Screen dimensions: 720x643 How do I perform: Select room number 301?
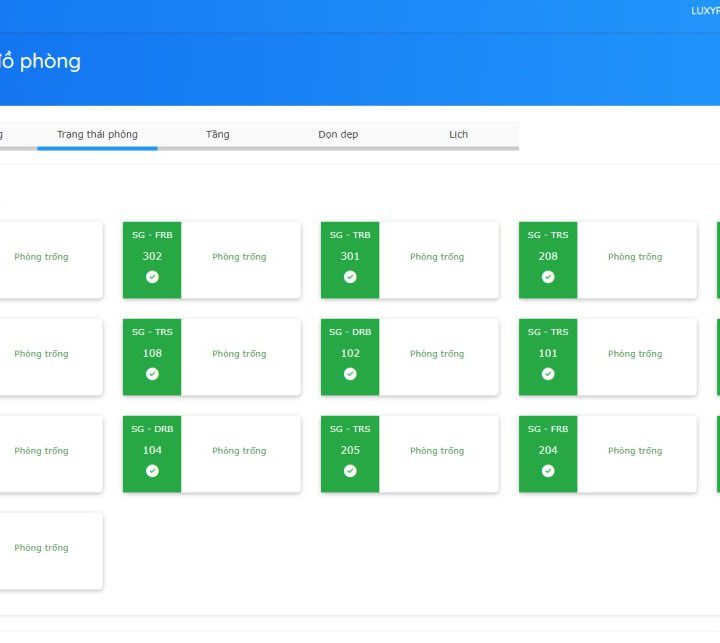pyautogui.click(x=350, y=256)
